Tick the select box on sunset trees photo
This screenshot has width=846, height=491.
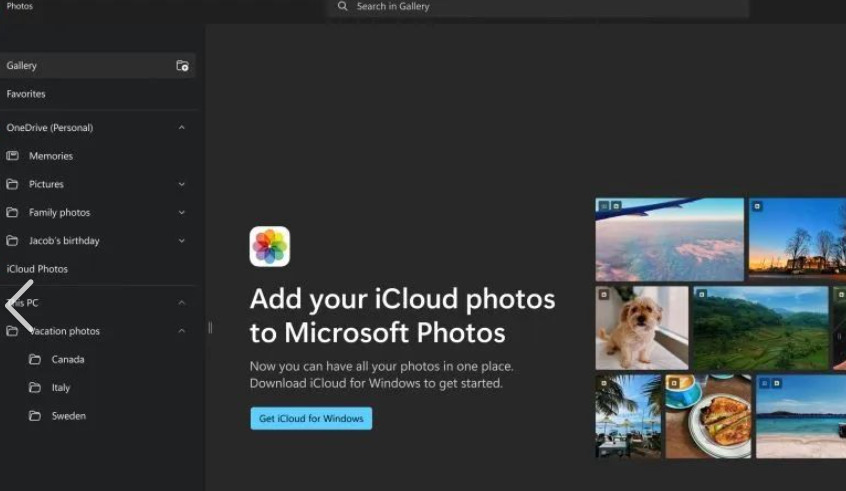[x=758, y=206]
